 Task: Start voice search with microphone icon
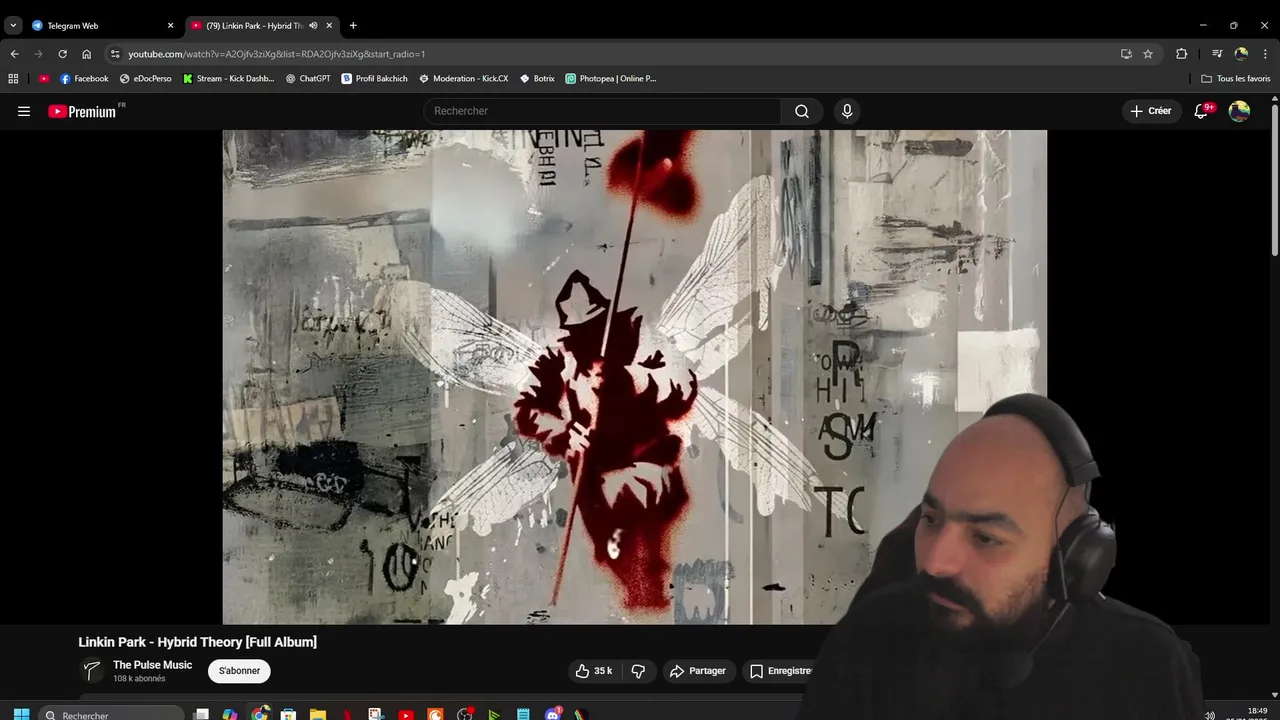(847, 111)
